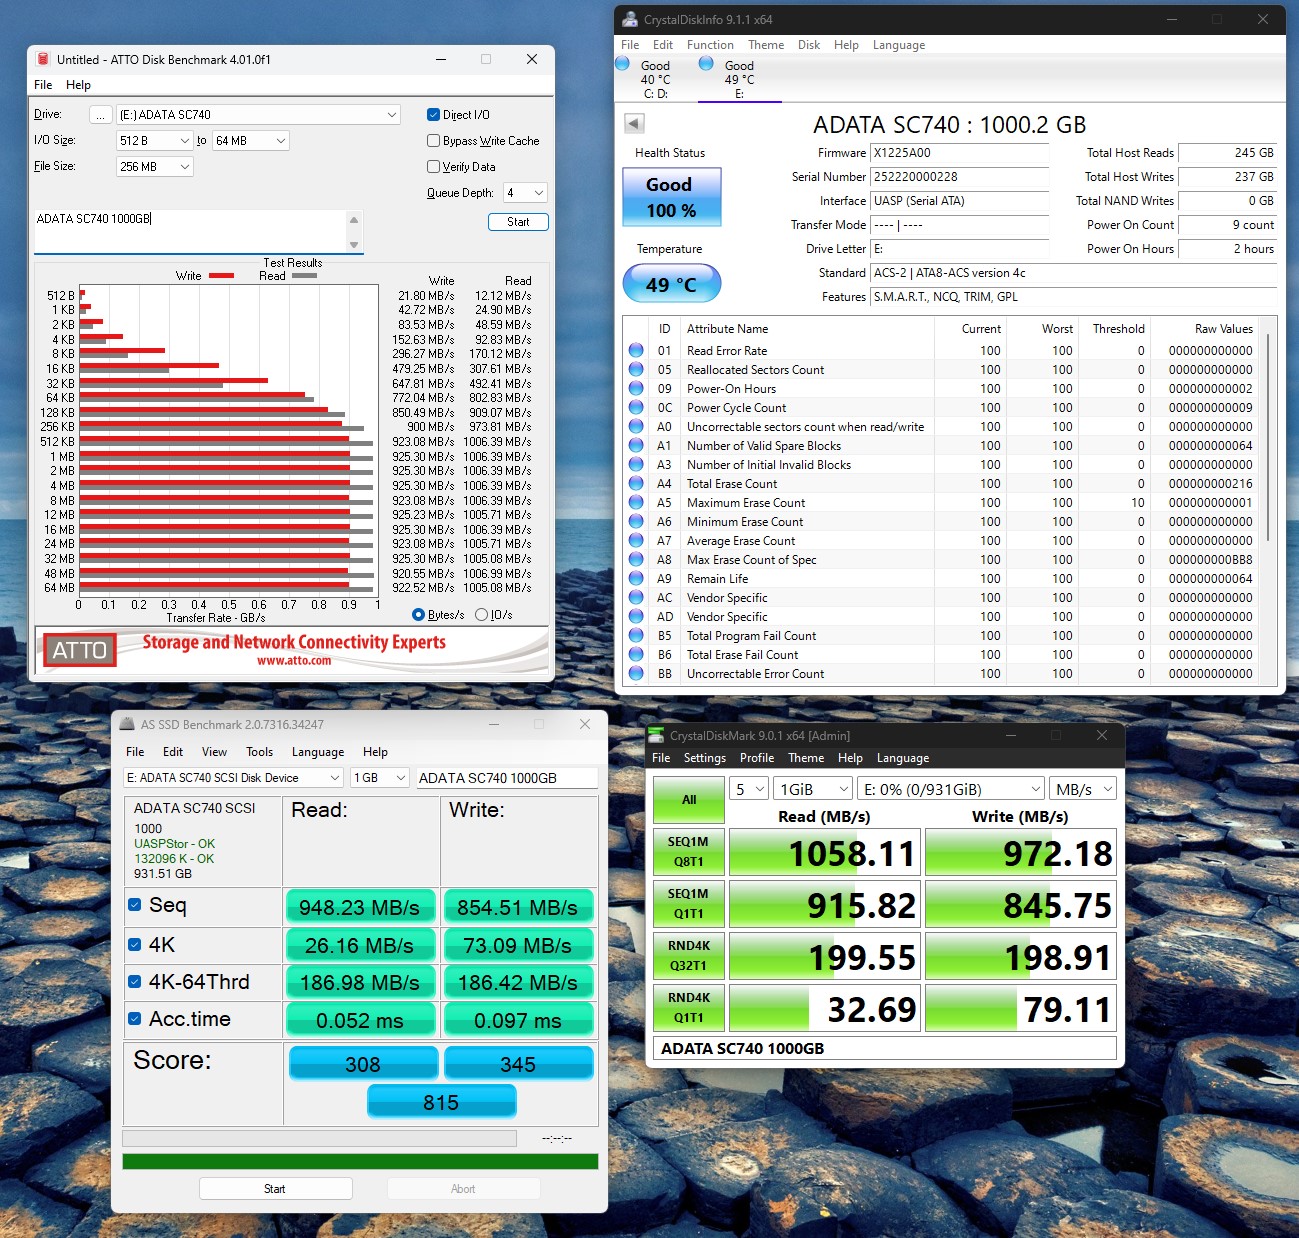The image size is (1299, 1238).
Task: Open the Profile menu in CrystalDiskMark
Action: tap(756, 758)
